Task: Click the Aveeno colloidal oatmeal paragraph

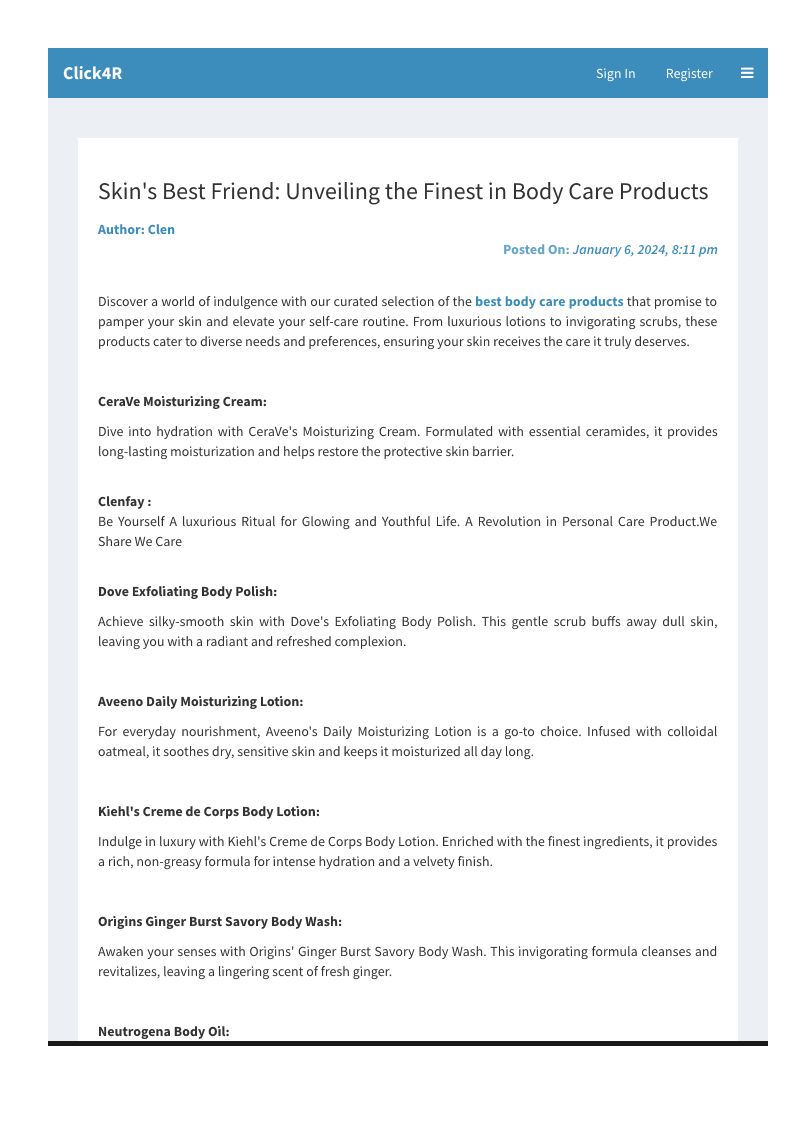Action: tap(407, 741)
